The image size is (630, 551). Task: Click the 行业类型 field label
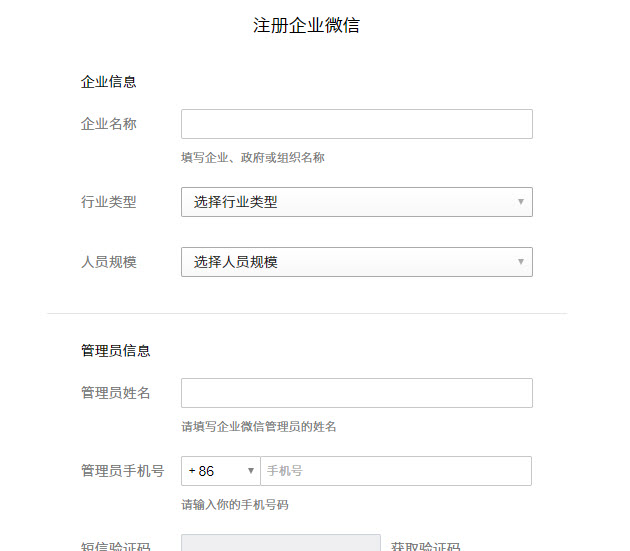[x=108, y=202]
